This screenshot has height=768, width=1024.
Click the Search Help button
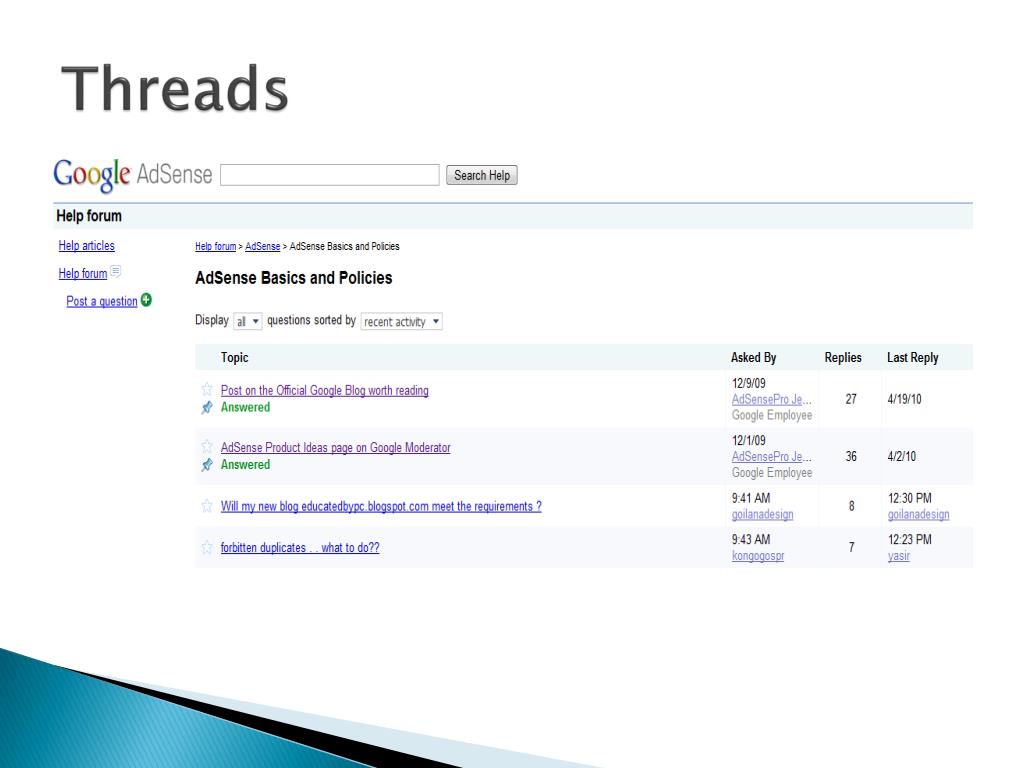pyautogui.click(x=482, y=175)
